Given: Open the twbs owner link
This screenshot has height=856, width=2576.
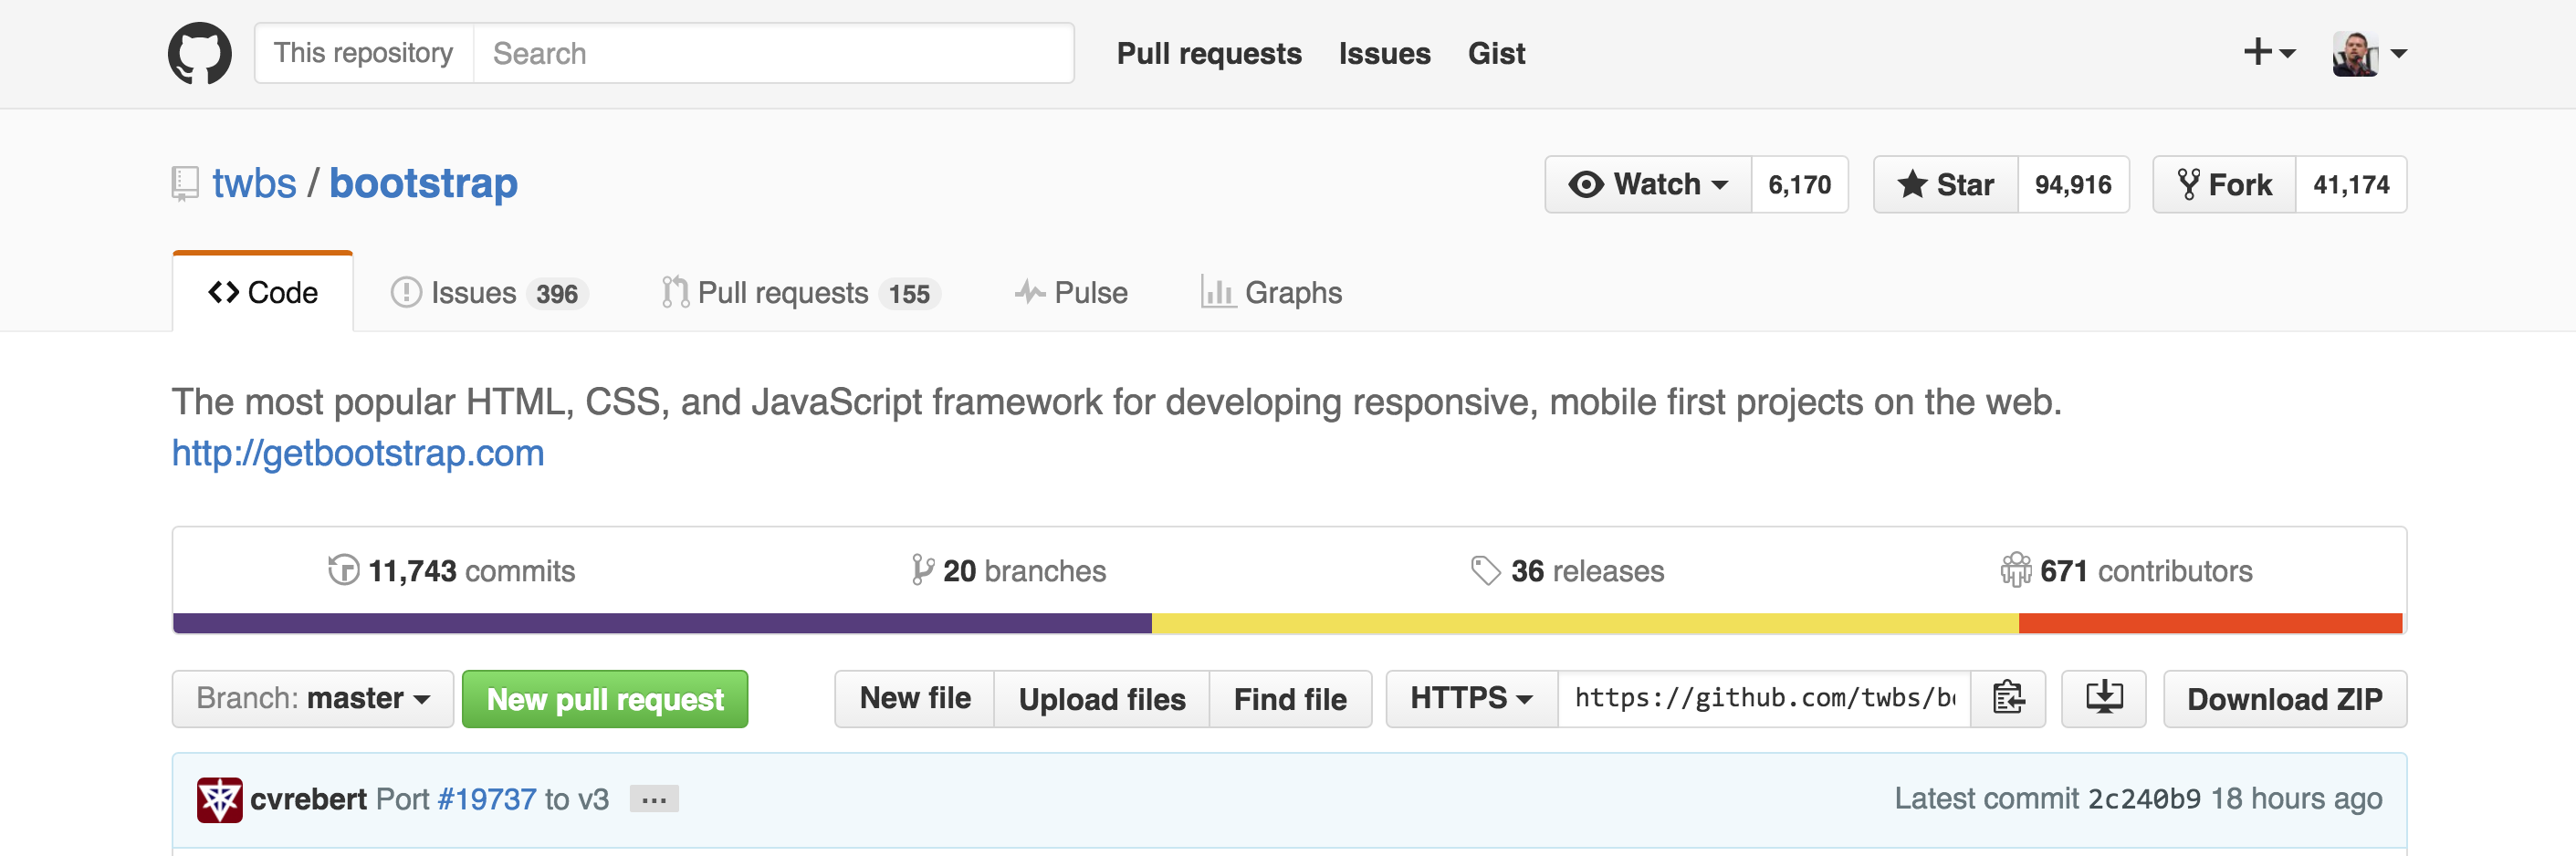Looking at the screenshot, I should 254,184.
